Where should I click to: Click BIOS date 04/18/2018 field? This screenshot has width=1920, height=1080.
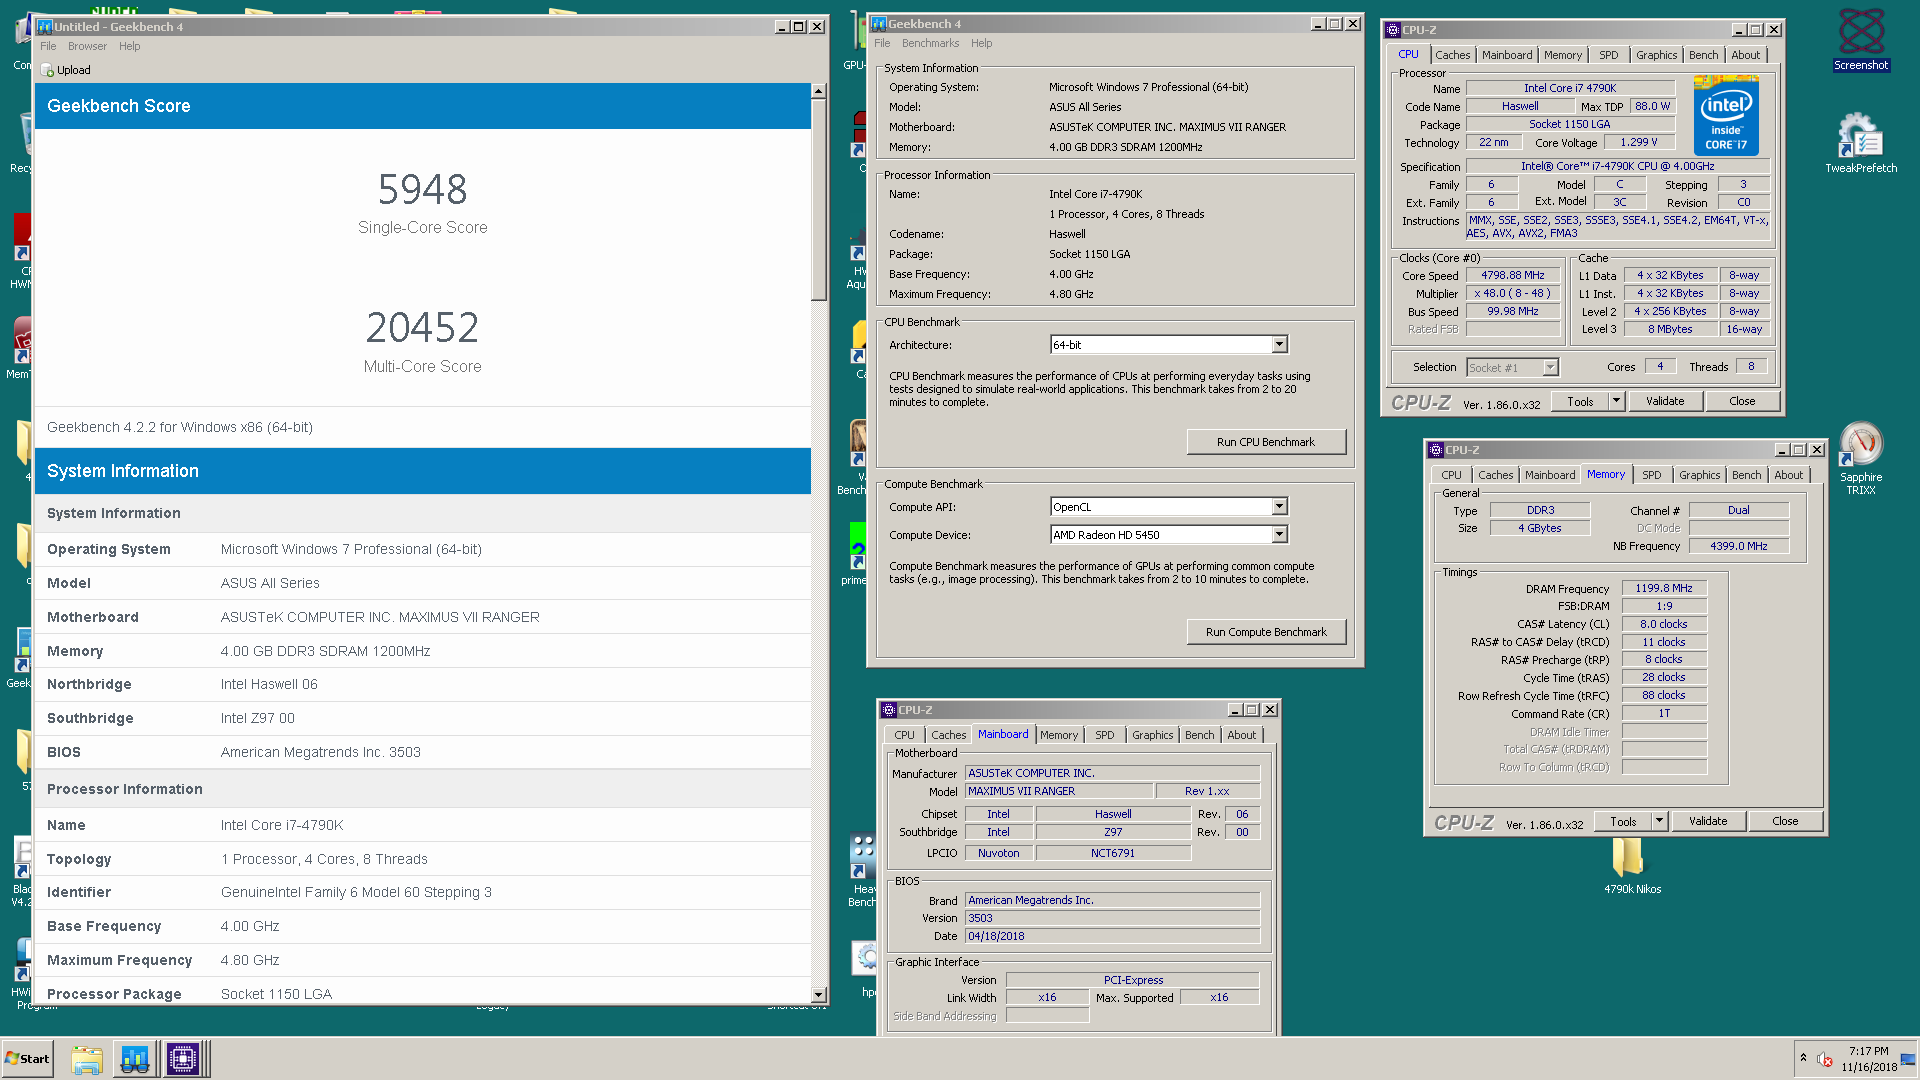(1112, 936)
